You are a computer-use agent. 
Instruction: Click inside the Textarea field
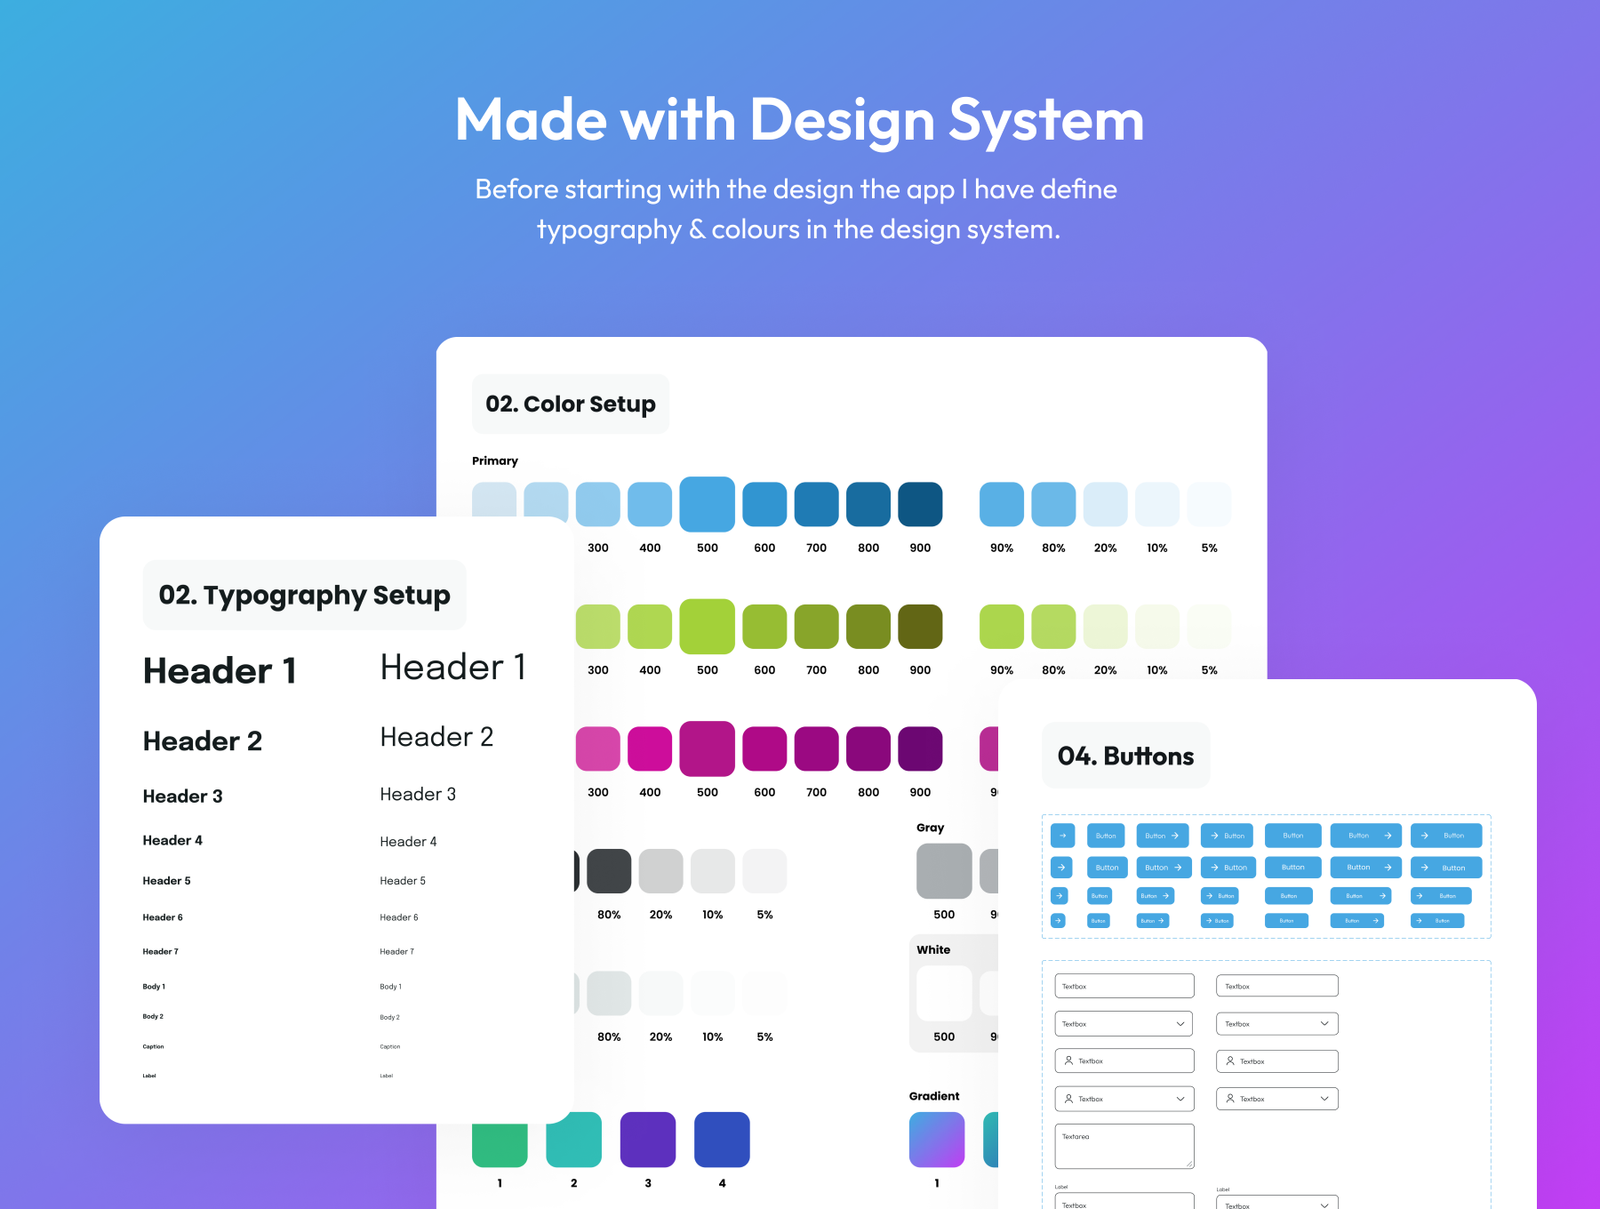click(1124, 1147)
